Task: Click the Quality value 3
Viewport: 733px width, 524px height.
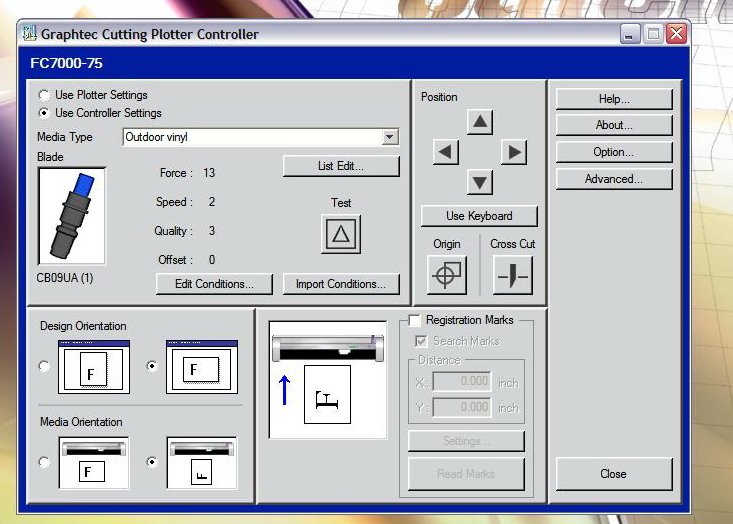Action: (x=212, y=231)
